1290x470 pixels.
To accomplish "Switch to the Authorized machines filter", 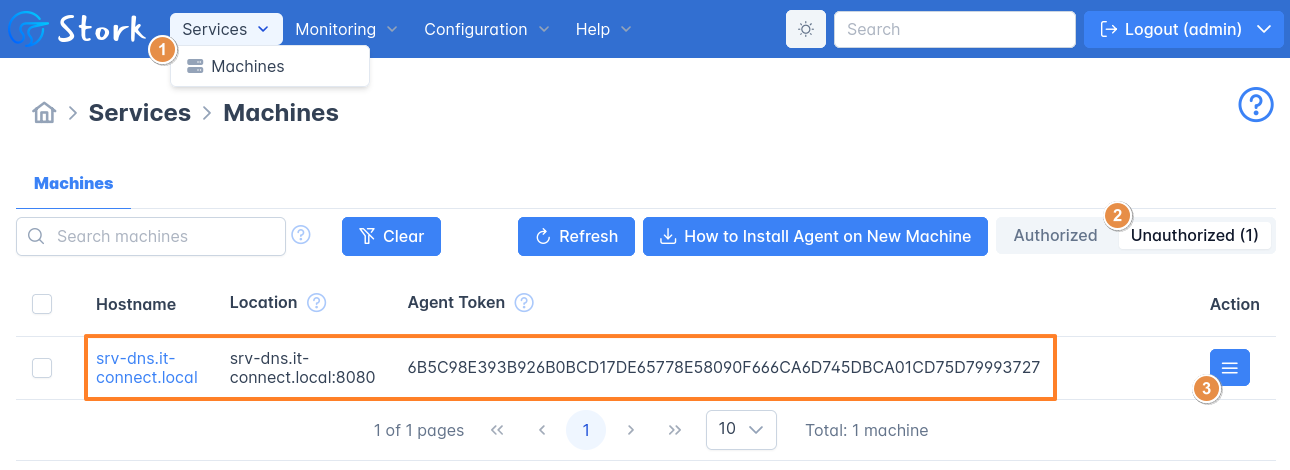I will (1055, 236).
